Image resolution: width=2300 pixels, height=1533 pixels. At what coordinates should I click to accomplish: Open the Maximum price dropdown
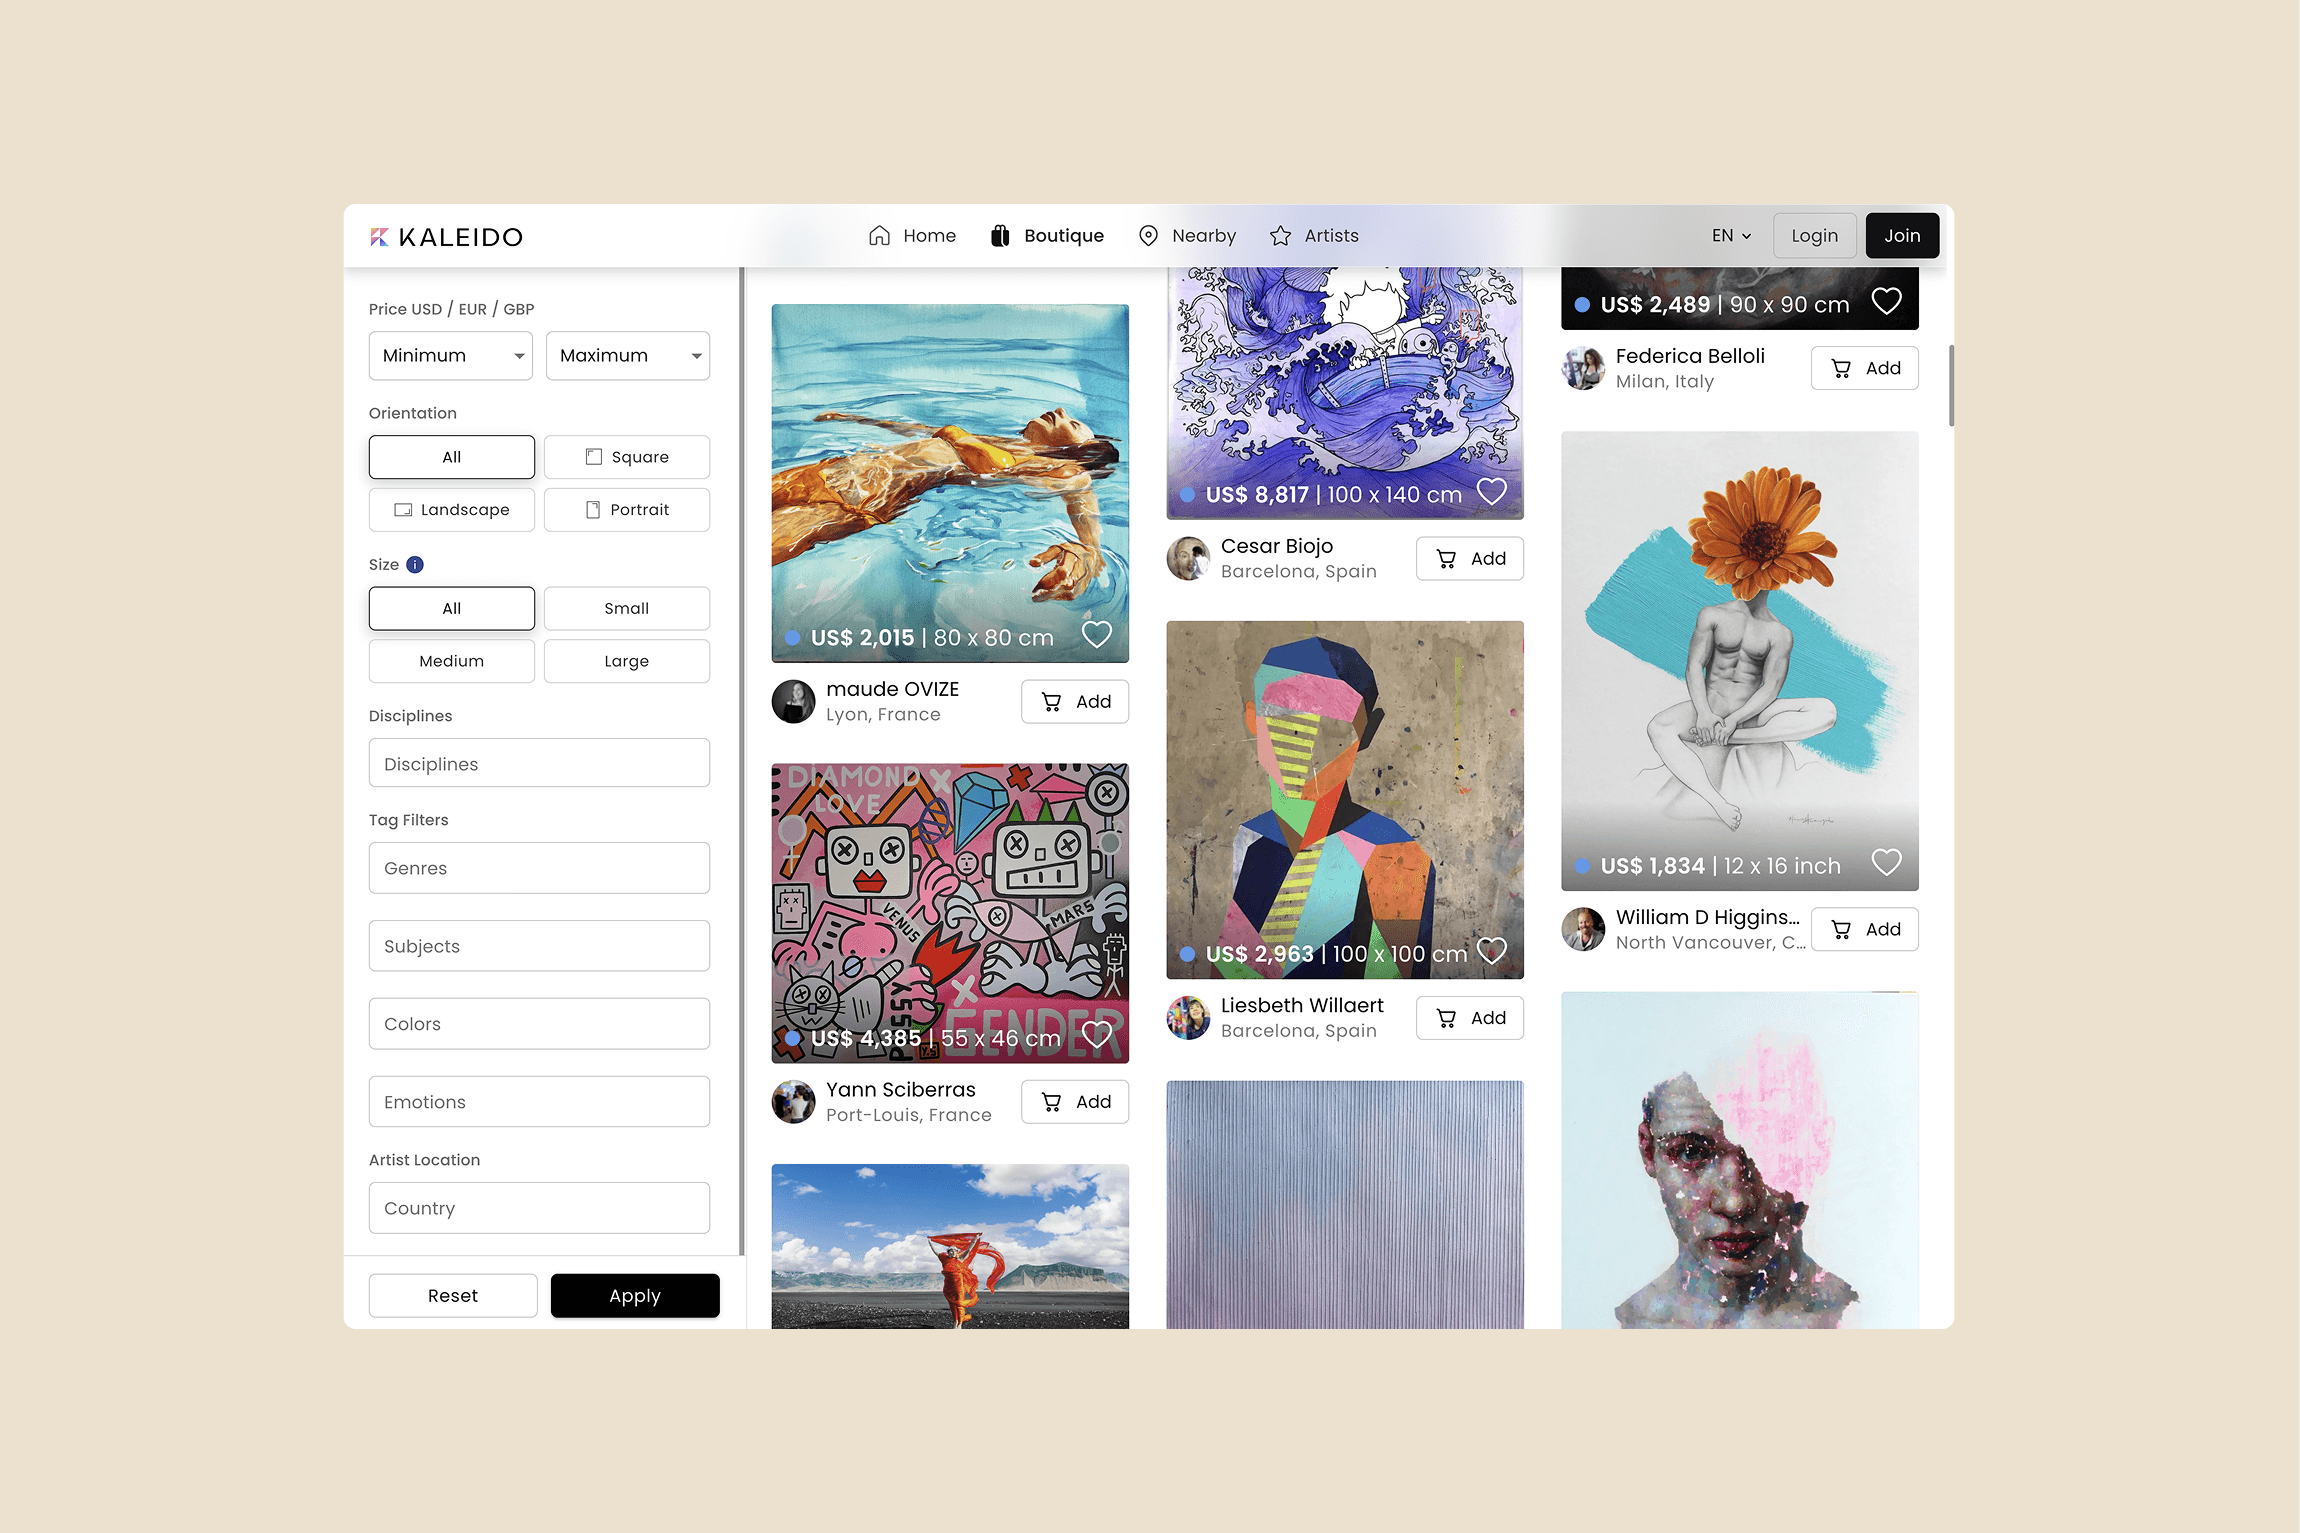(628, 356)
